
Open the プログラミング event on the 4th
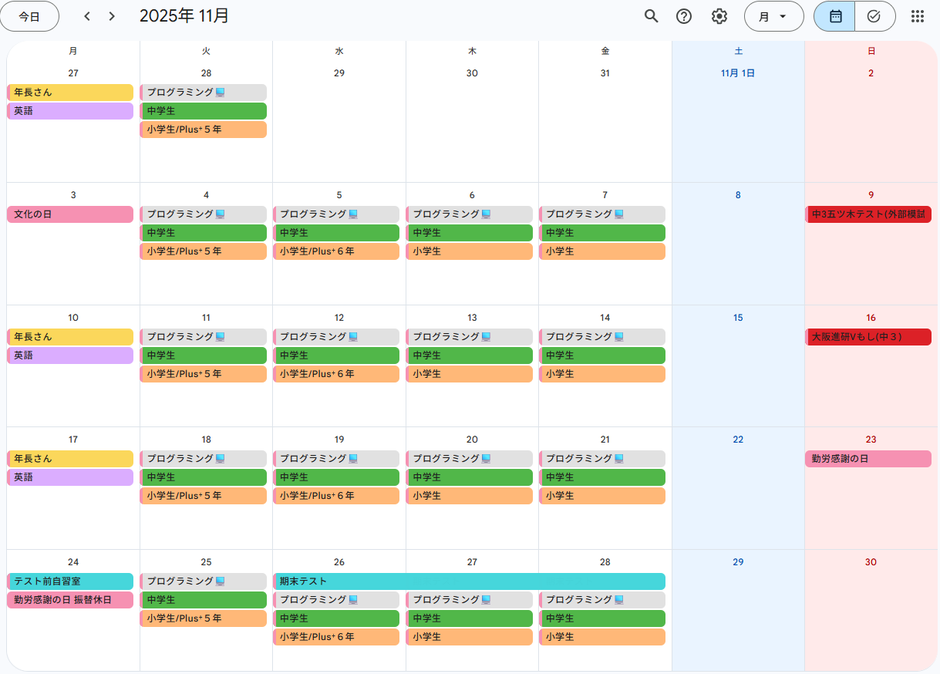203,214
